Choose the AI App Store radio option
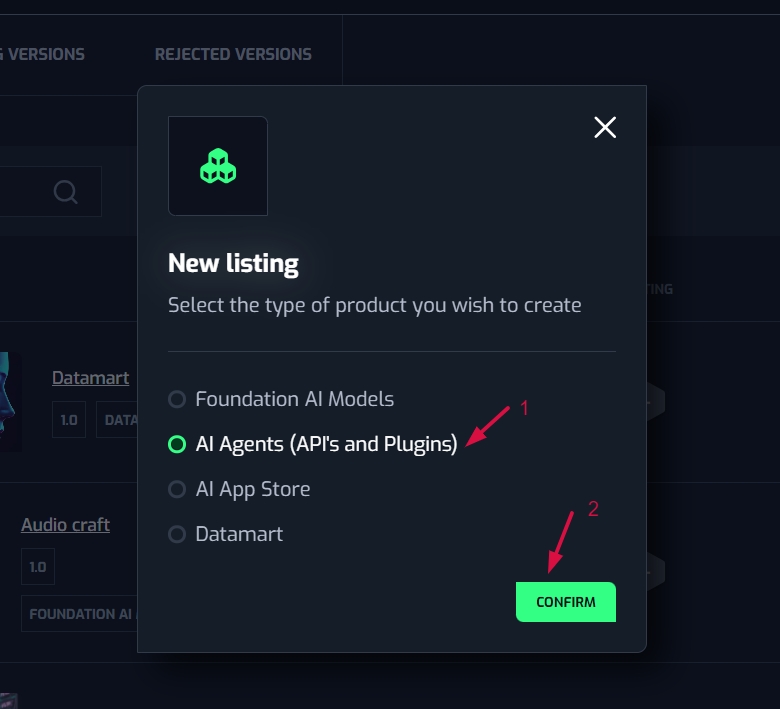Image resolution: width=780 pixels, height=709 pixels. 177,489
